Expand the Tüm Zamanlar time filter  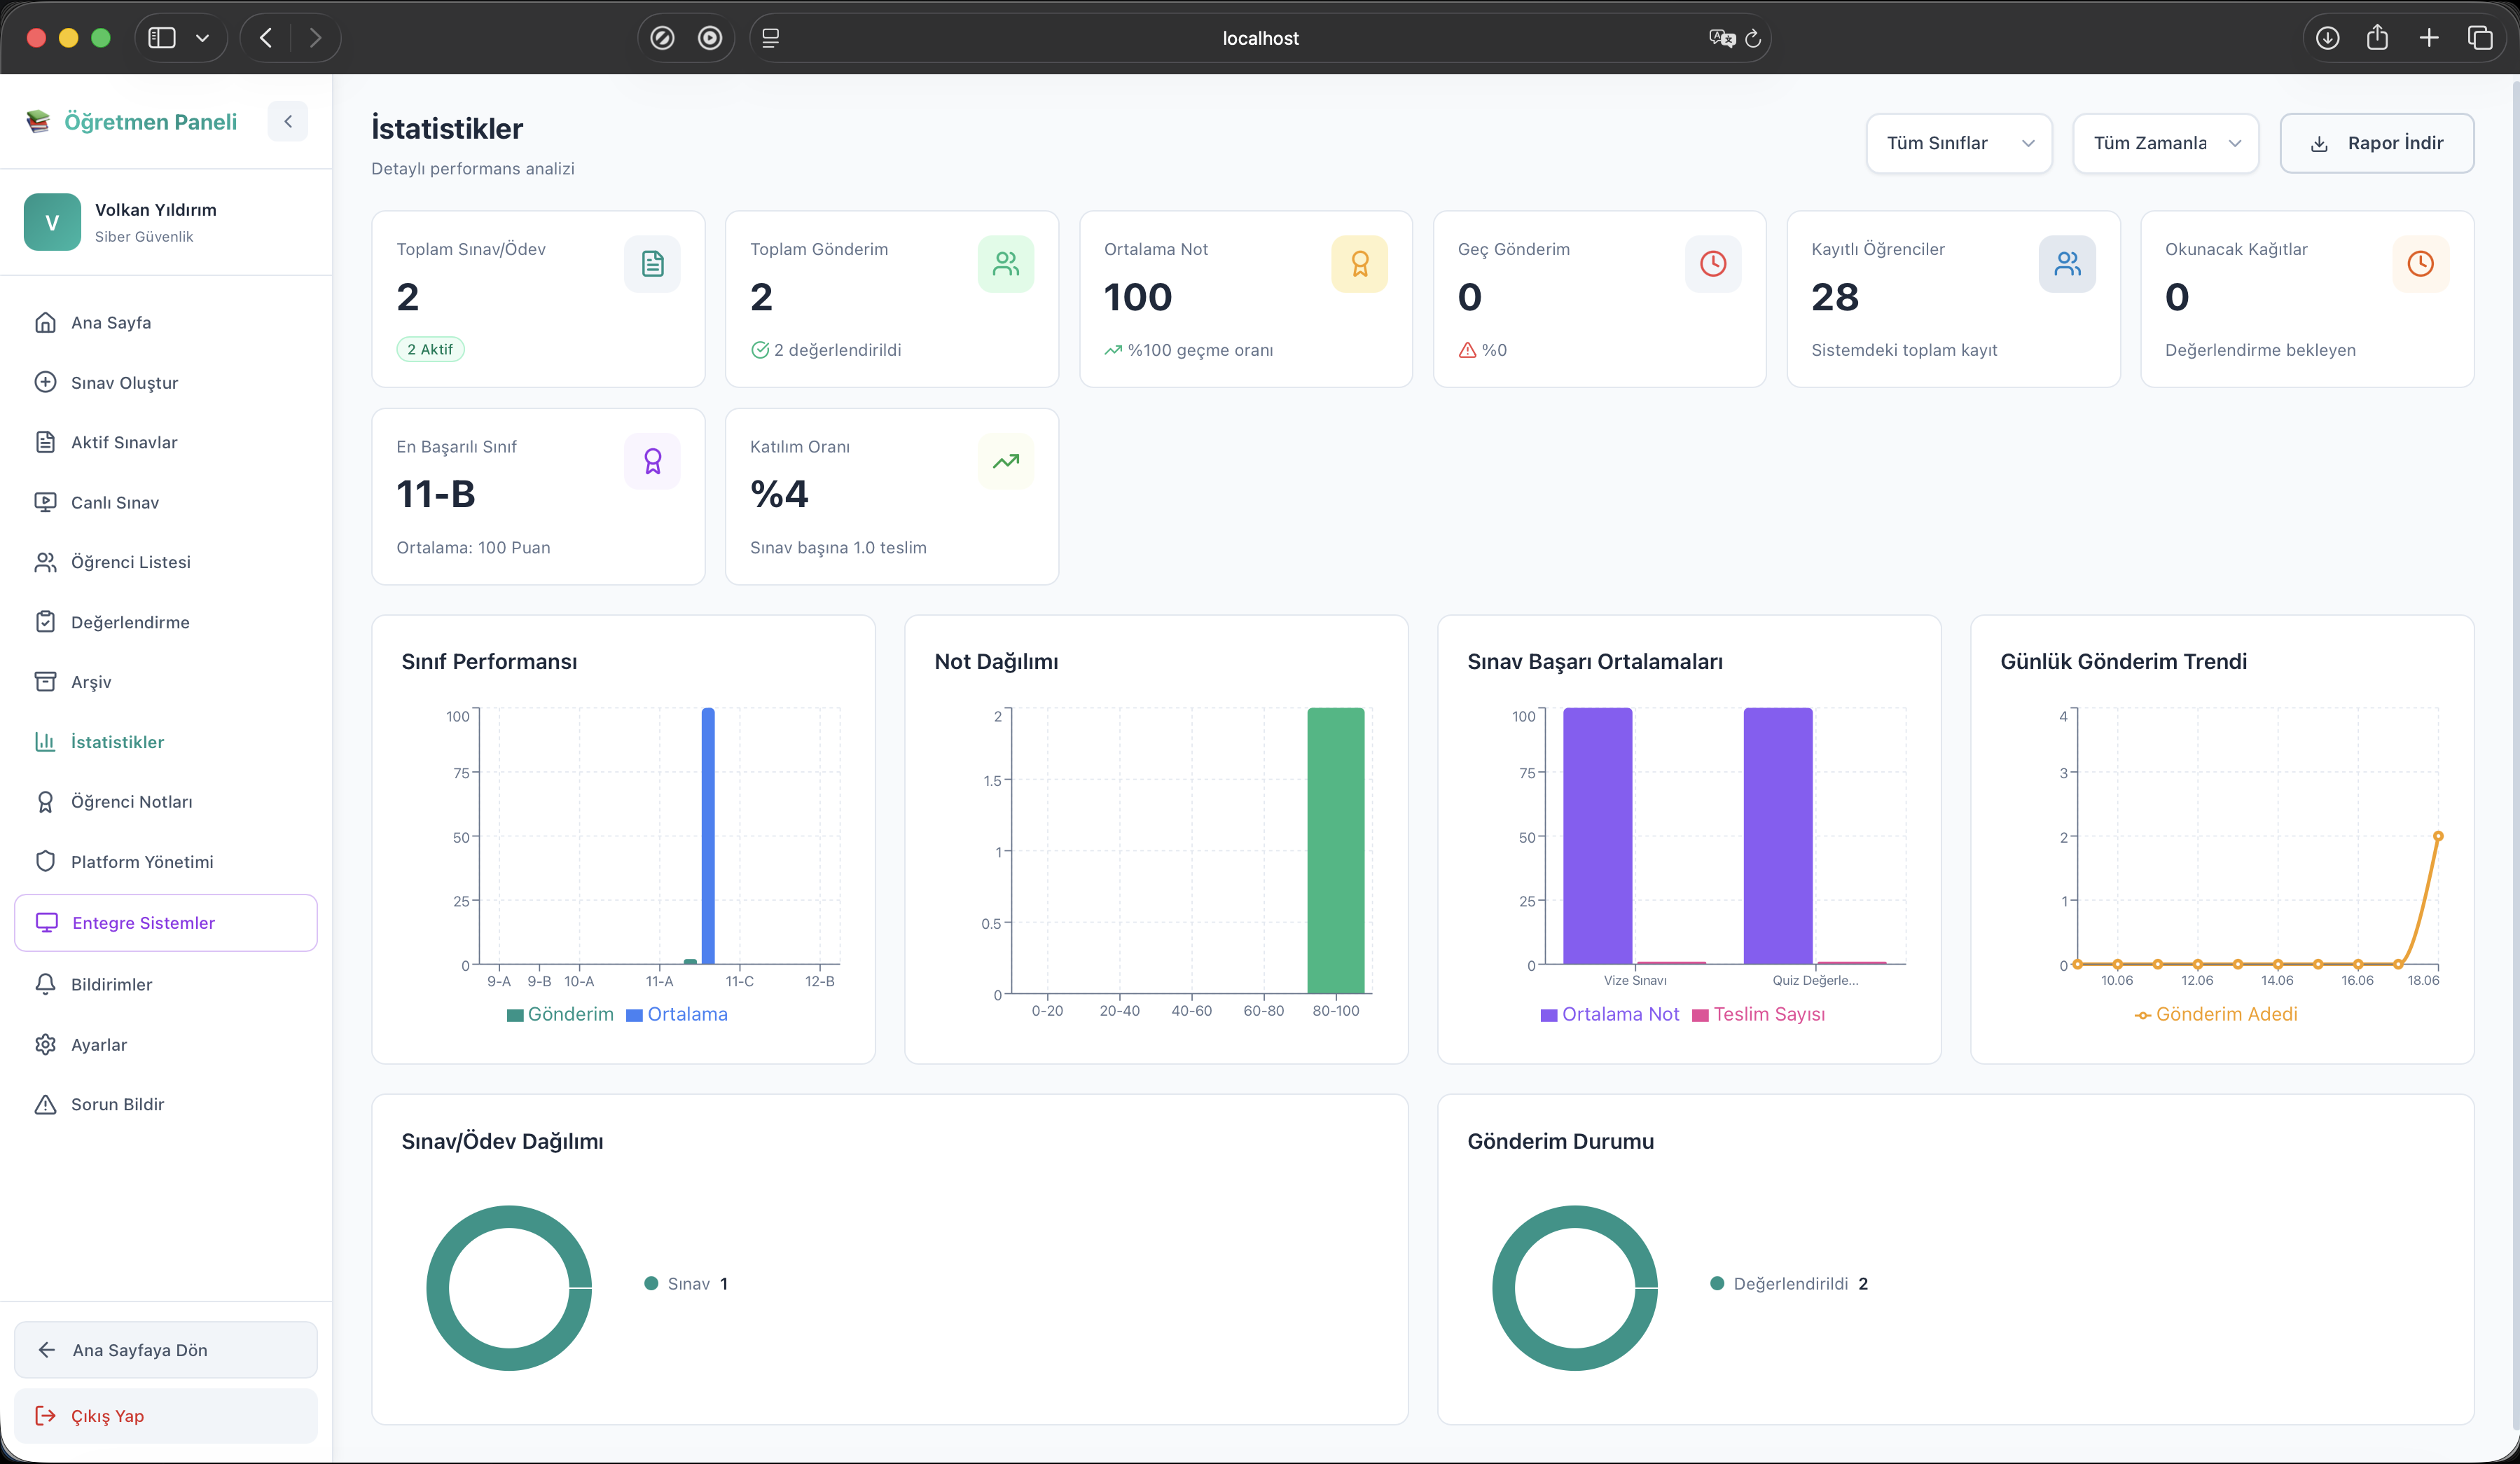point(2166,143)
